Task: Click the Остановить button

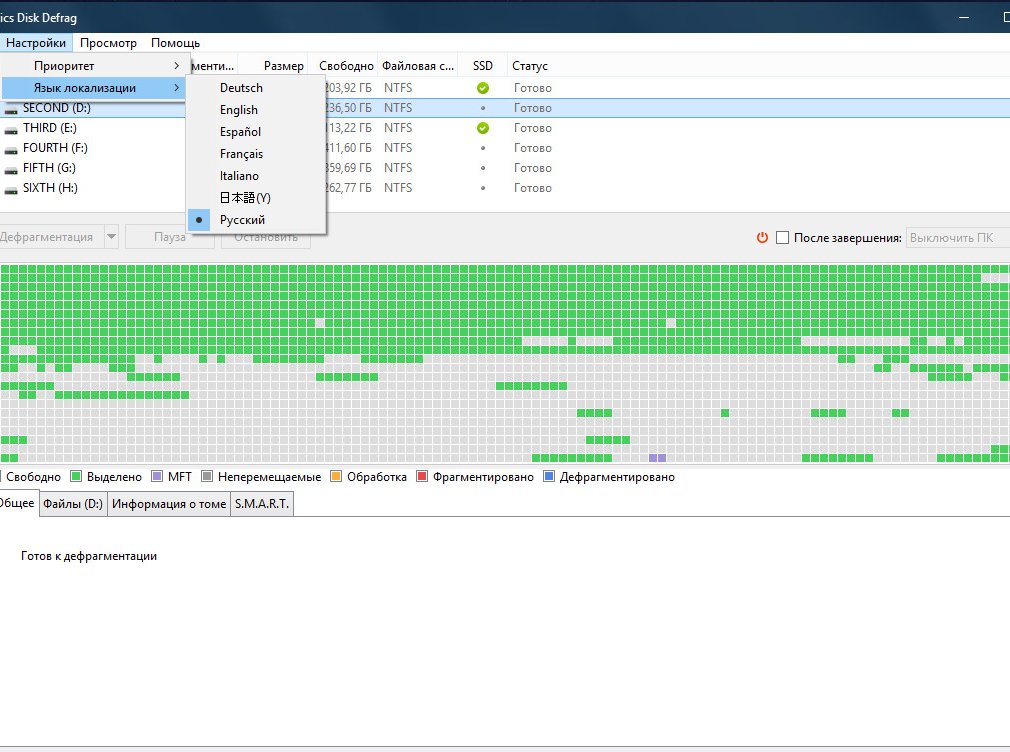Action: 265,237
